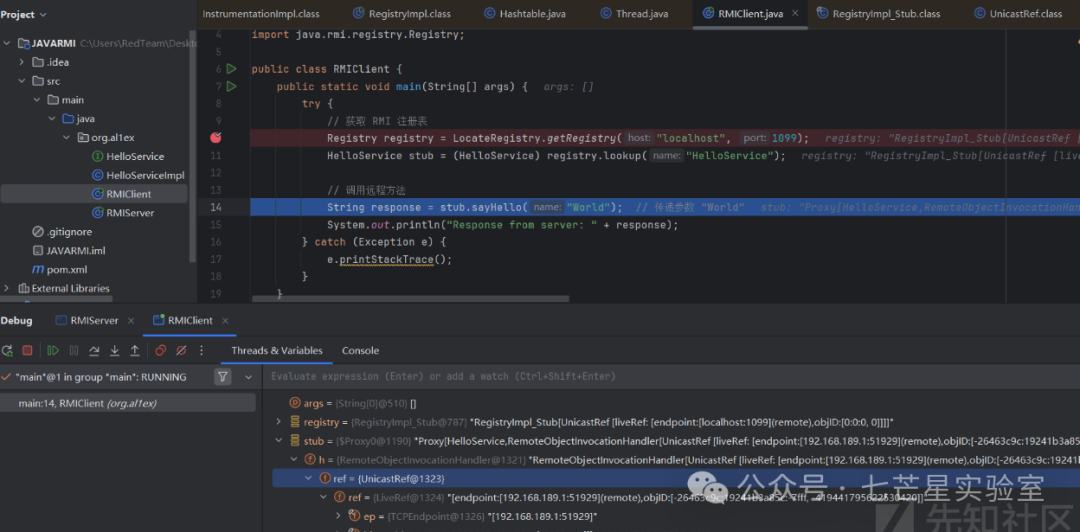Click the Pause Program icon
The width and height of the screenshot is (1080, 532).
74,351
